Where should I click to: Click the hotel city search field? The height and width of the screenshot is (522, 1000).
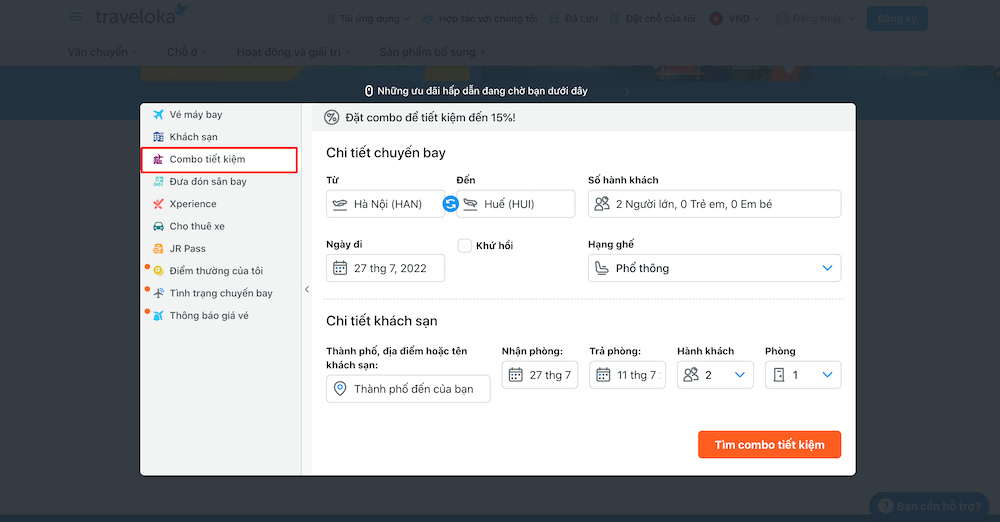tap(408, 389)
